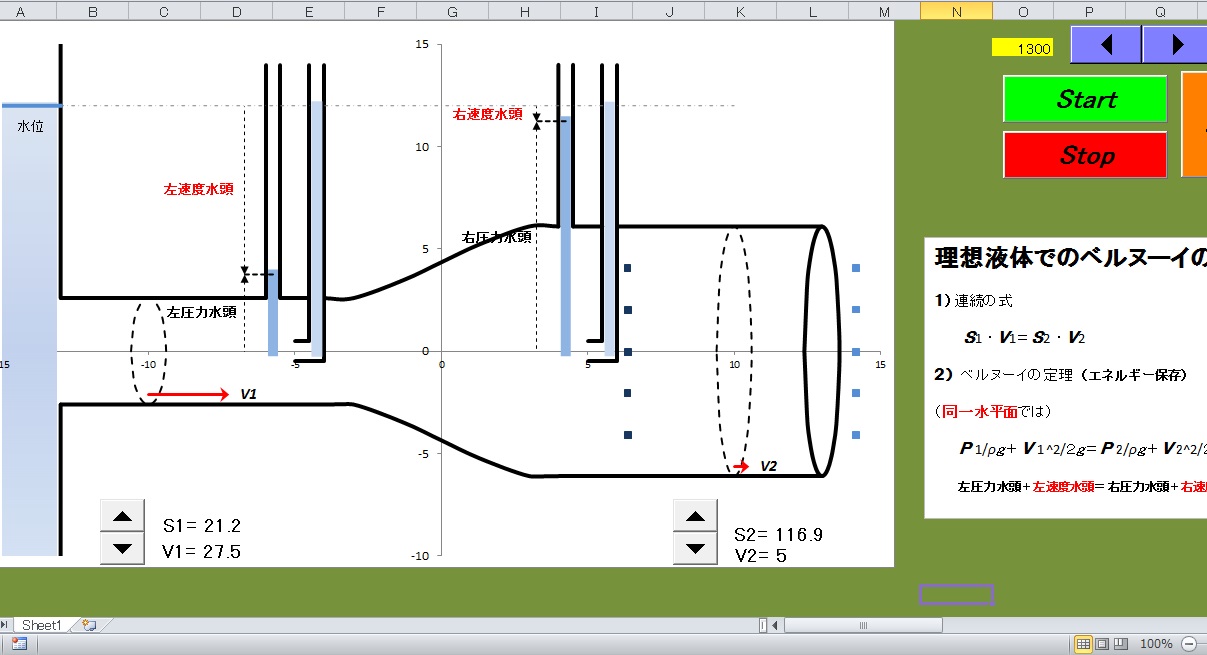1207x655 pixels.
Task: Click the red V1 velocity arrow
Action: (x=188, y=395)
